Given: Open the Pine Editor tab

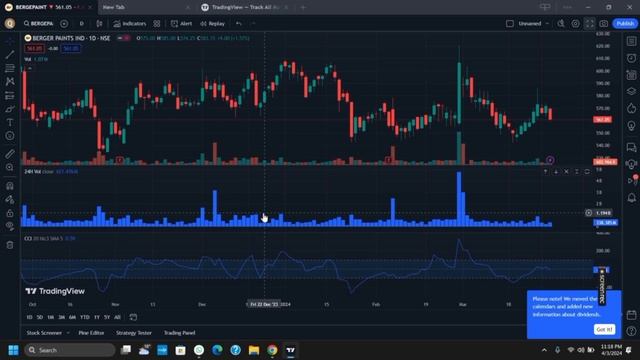Looking at the screenshot, I should tap(91, 333).
